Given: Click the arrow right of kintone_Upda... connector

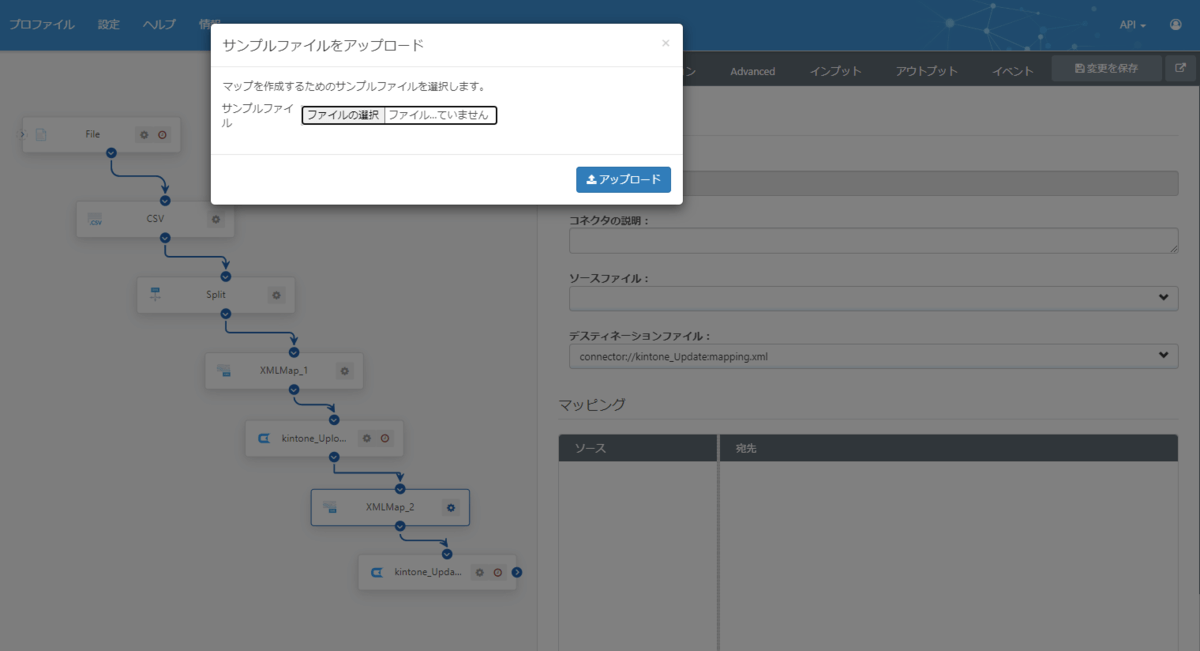Looking at the screenshot, I should click(x=517, y=572).
